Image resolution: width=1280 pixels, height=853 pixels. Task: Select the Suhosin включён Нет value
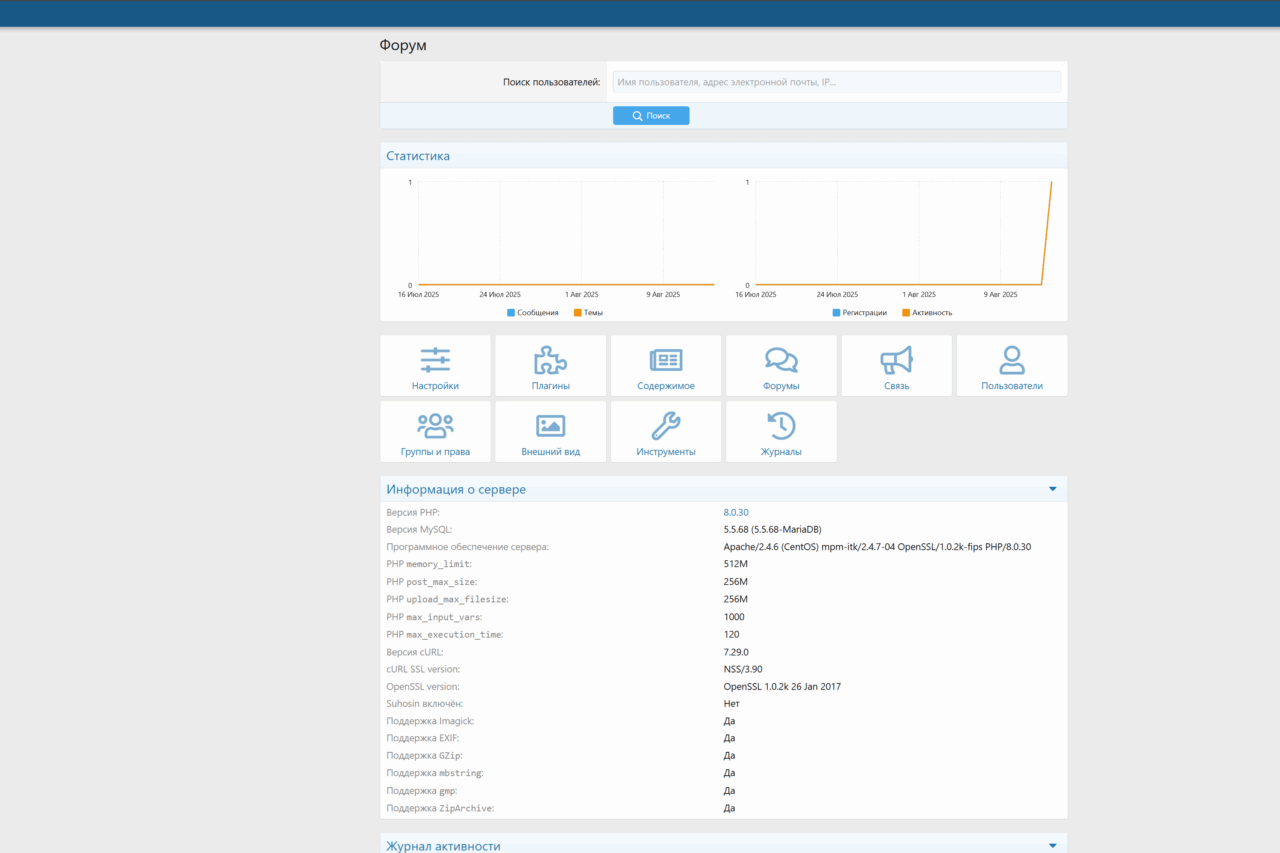730,704
